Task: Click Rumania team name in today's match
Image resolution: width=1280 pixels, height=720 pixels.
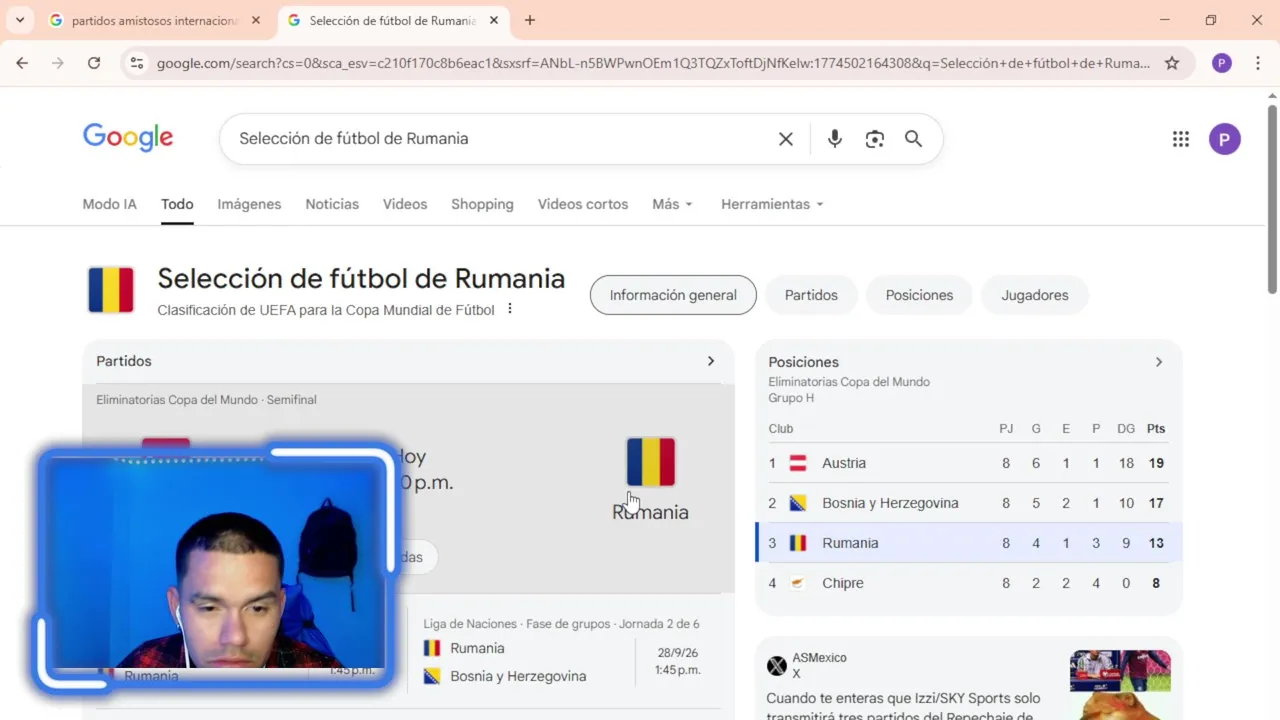Action: 650,512
